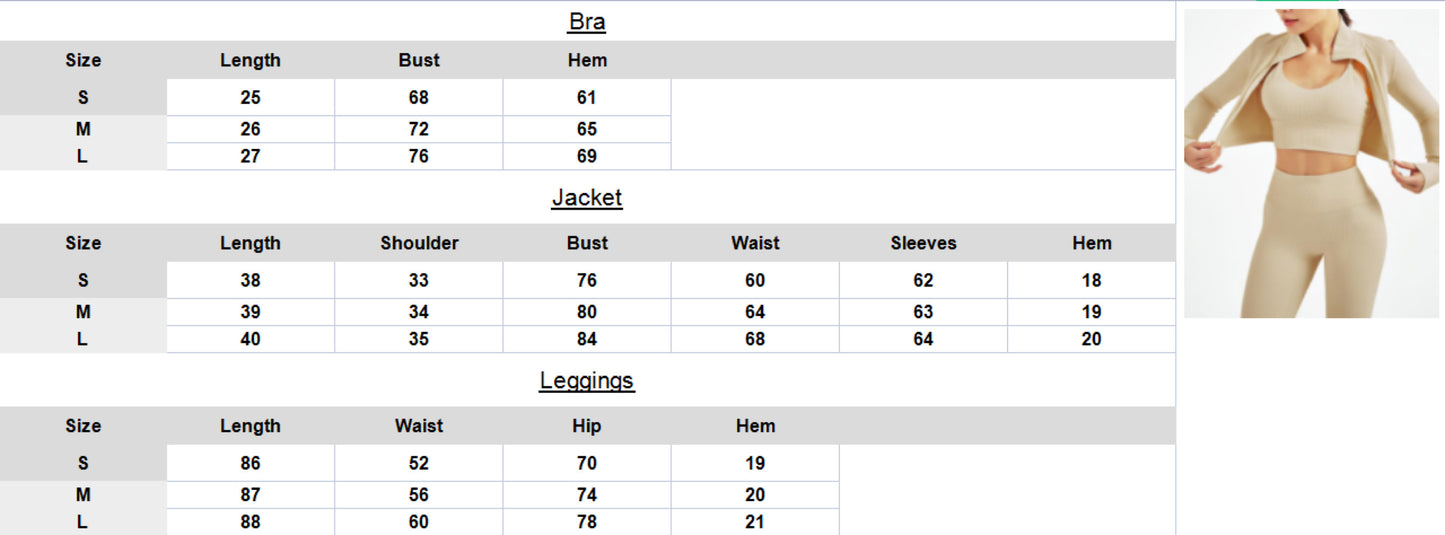Select the Bra size S Length cell

pos(250,98)
